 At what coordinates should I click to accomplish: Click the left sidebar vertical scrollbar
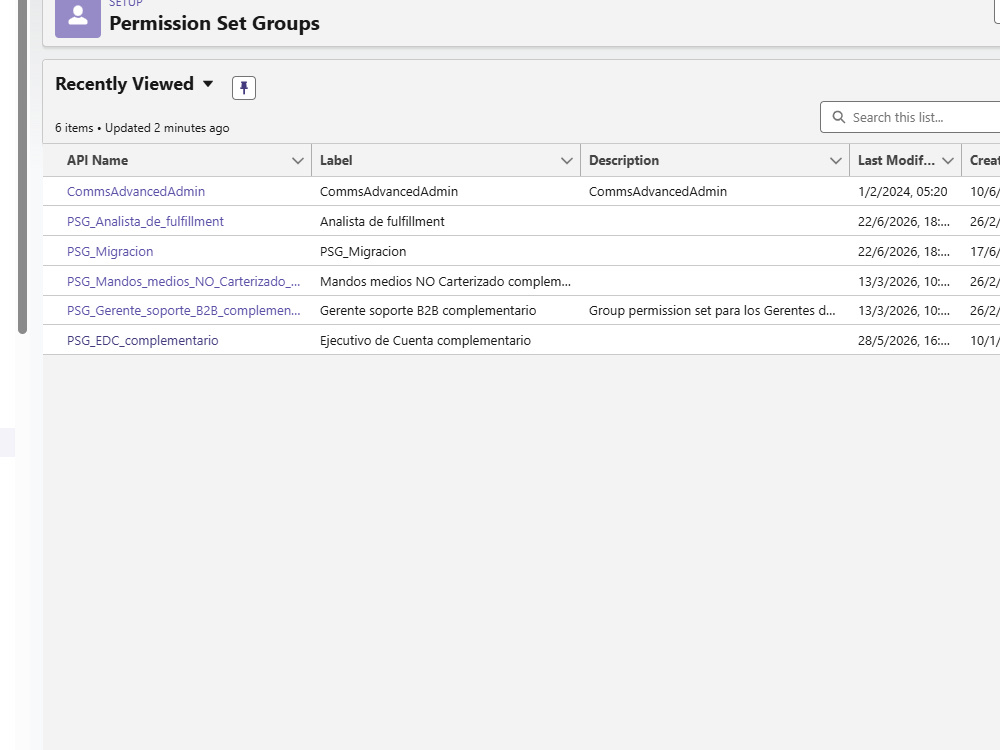22,166
